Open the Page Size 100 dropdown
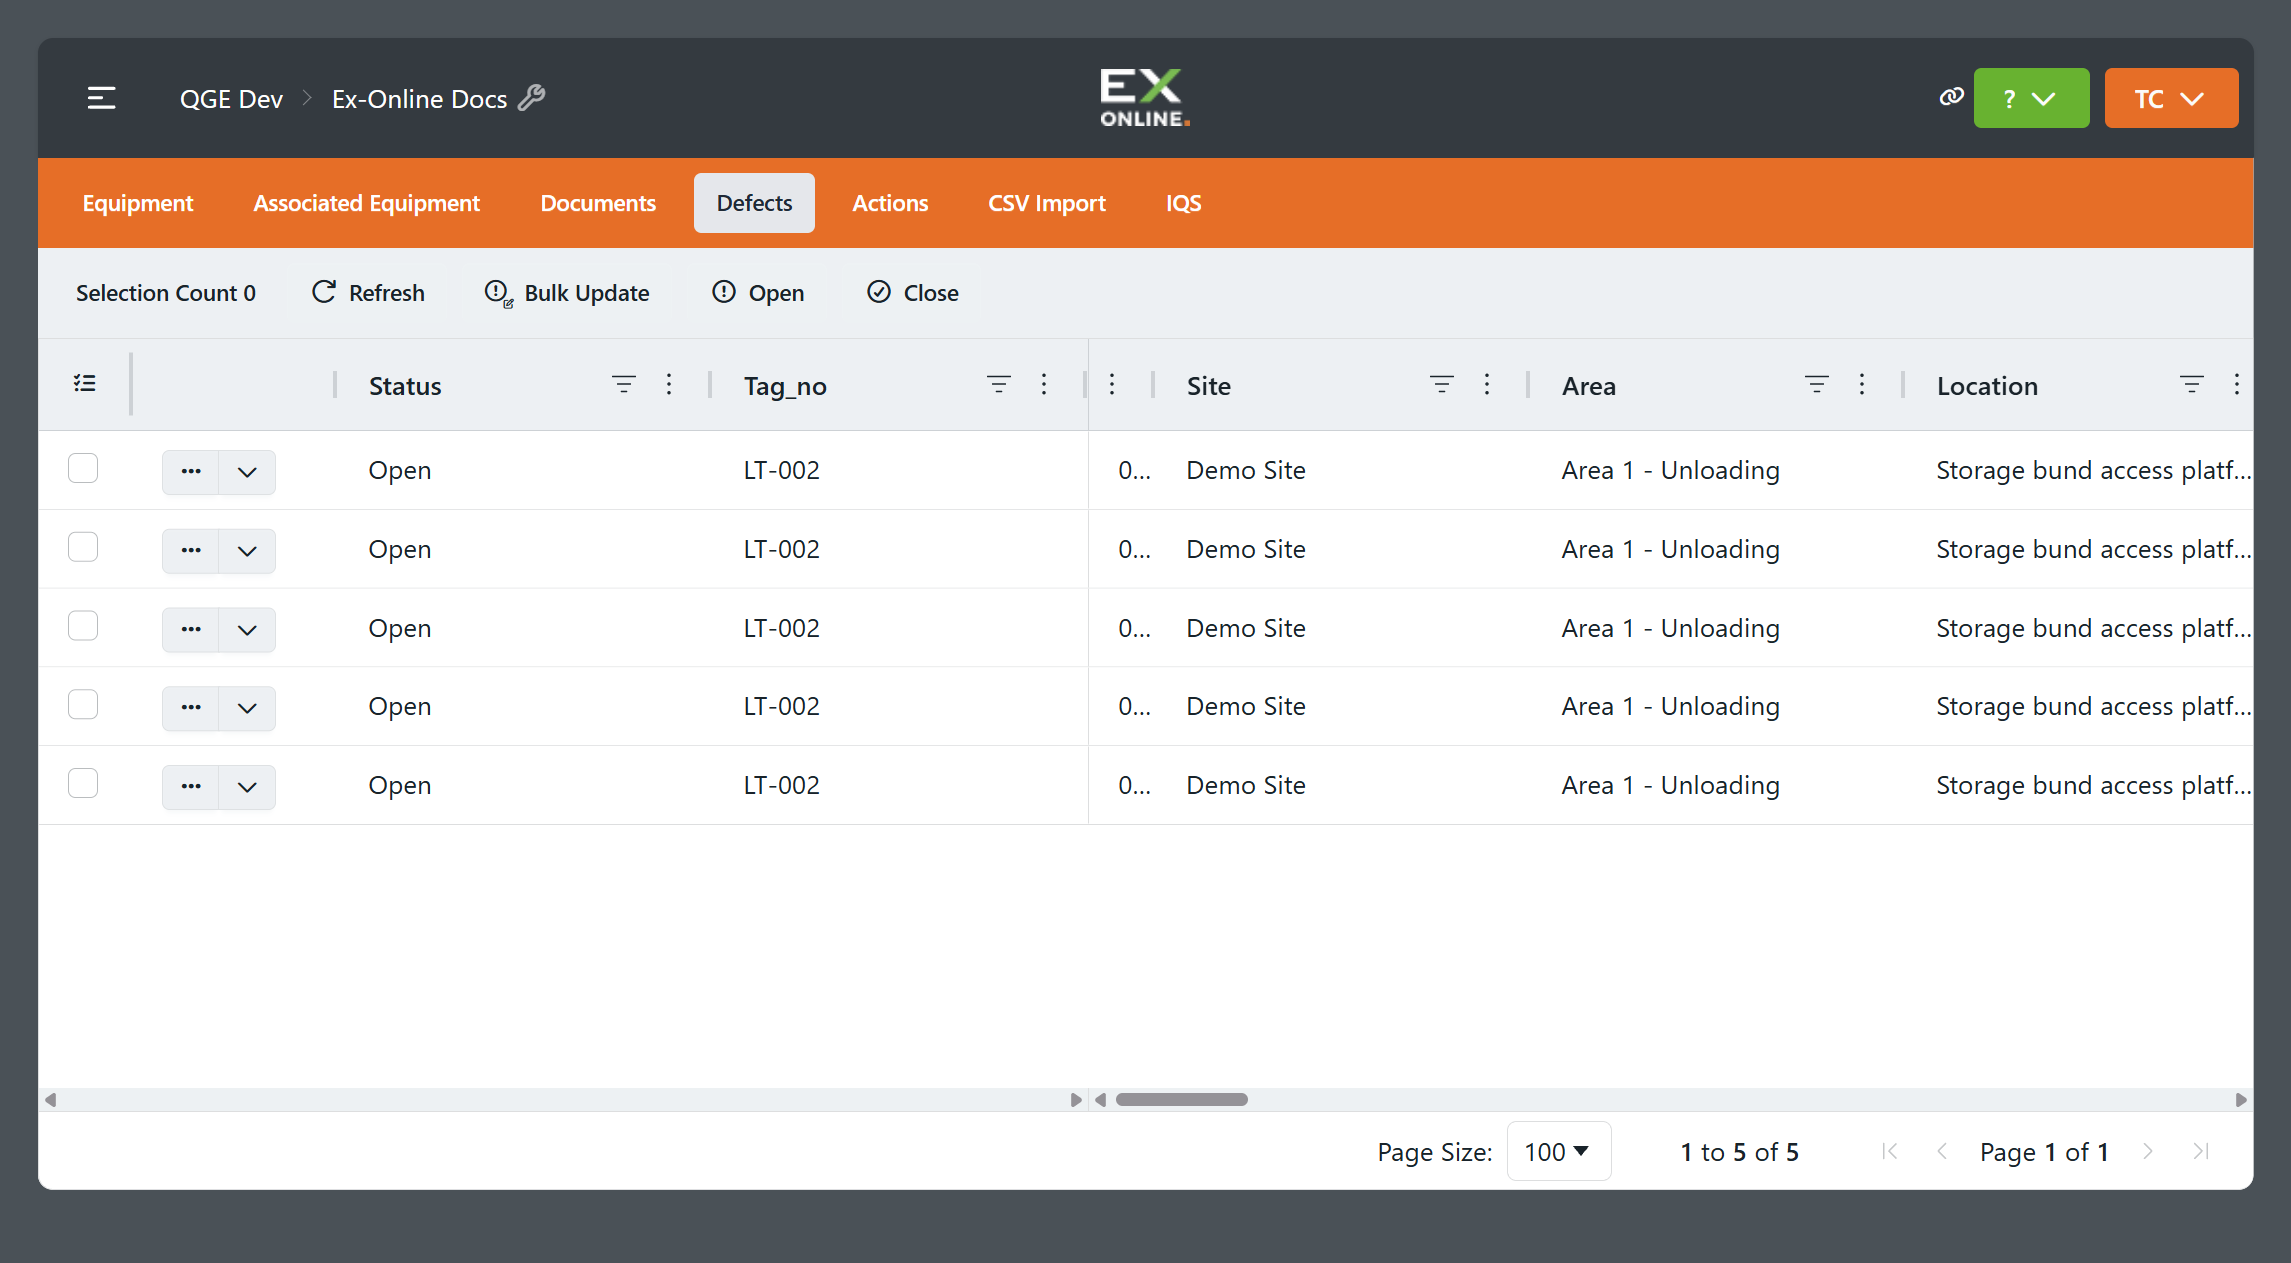The image size is (2291, 1263). click(x=1558, y=1151)
